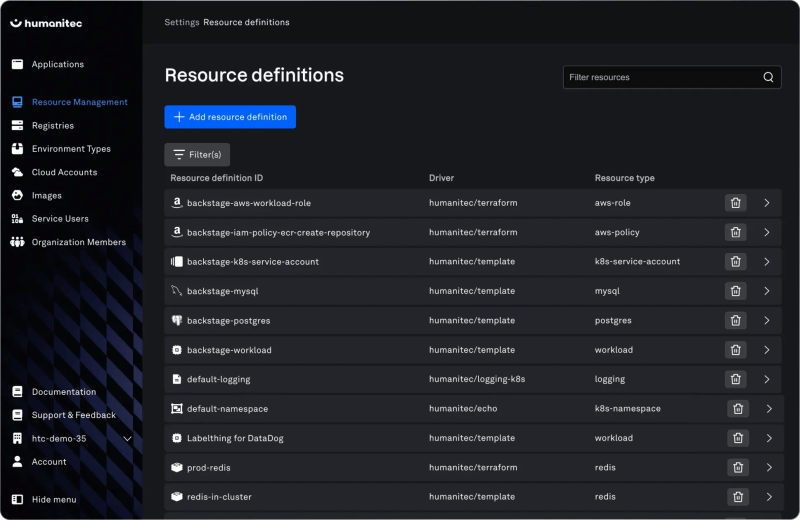Image resolution: width=800 pixels, height=520 pixels.
Task: Open the backstage-postgres row chevron
Action: [767, 321]
